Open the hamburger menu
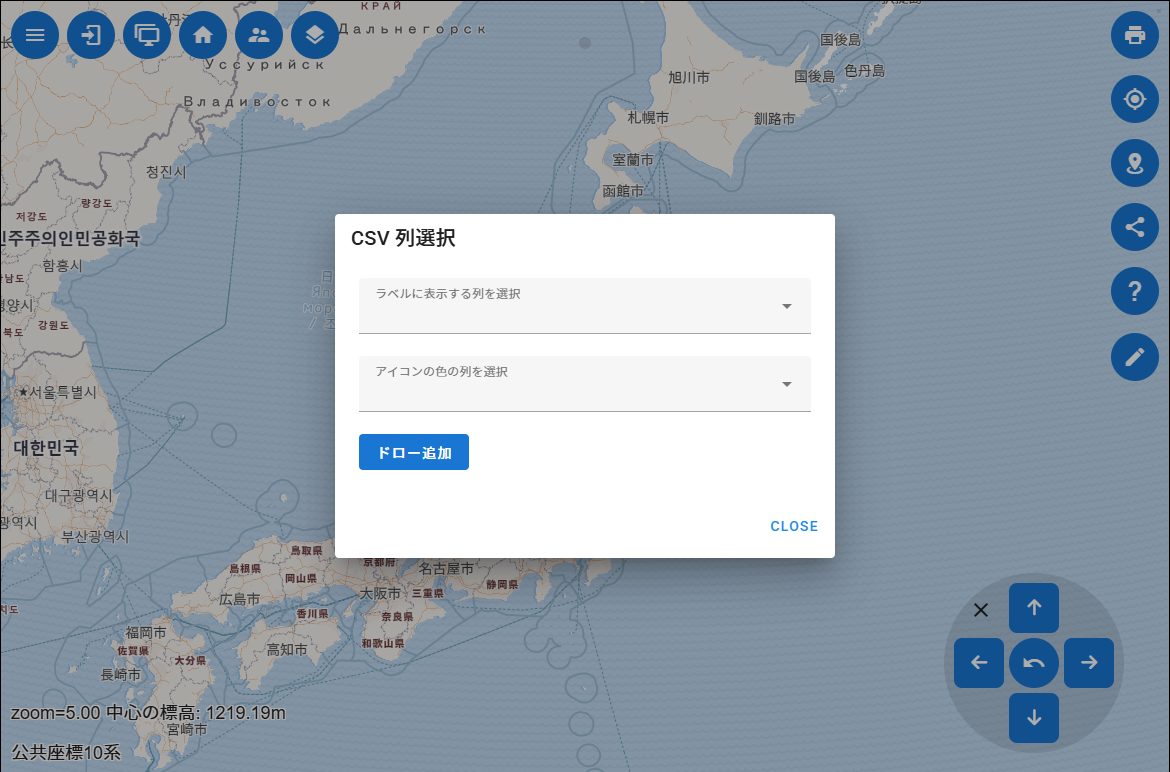Image resolution: width=1170 pixels, height=772 pixels. (x=35, y=35)
